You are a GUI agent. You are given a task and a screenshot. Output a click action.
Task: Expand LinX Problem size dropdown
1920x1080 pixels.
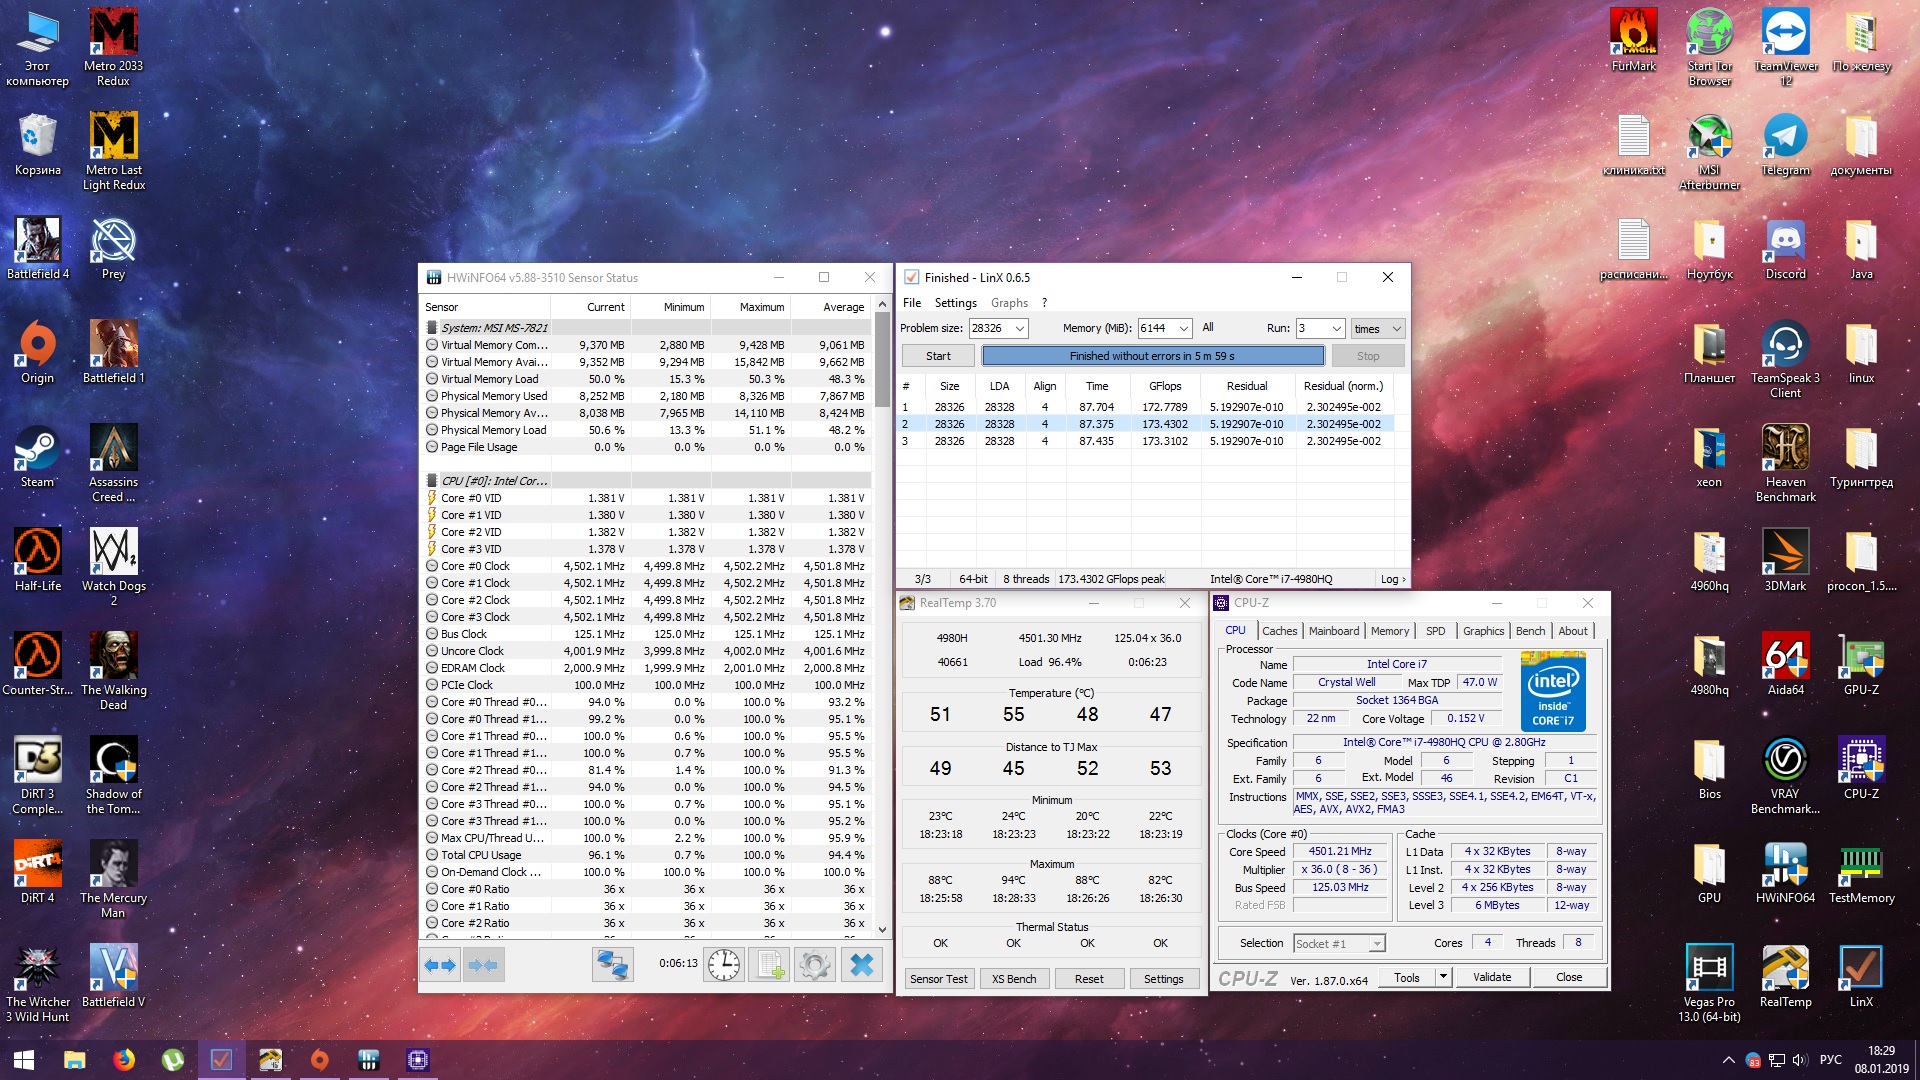1019,329
